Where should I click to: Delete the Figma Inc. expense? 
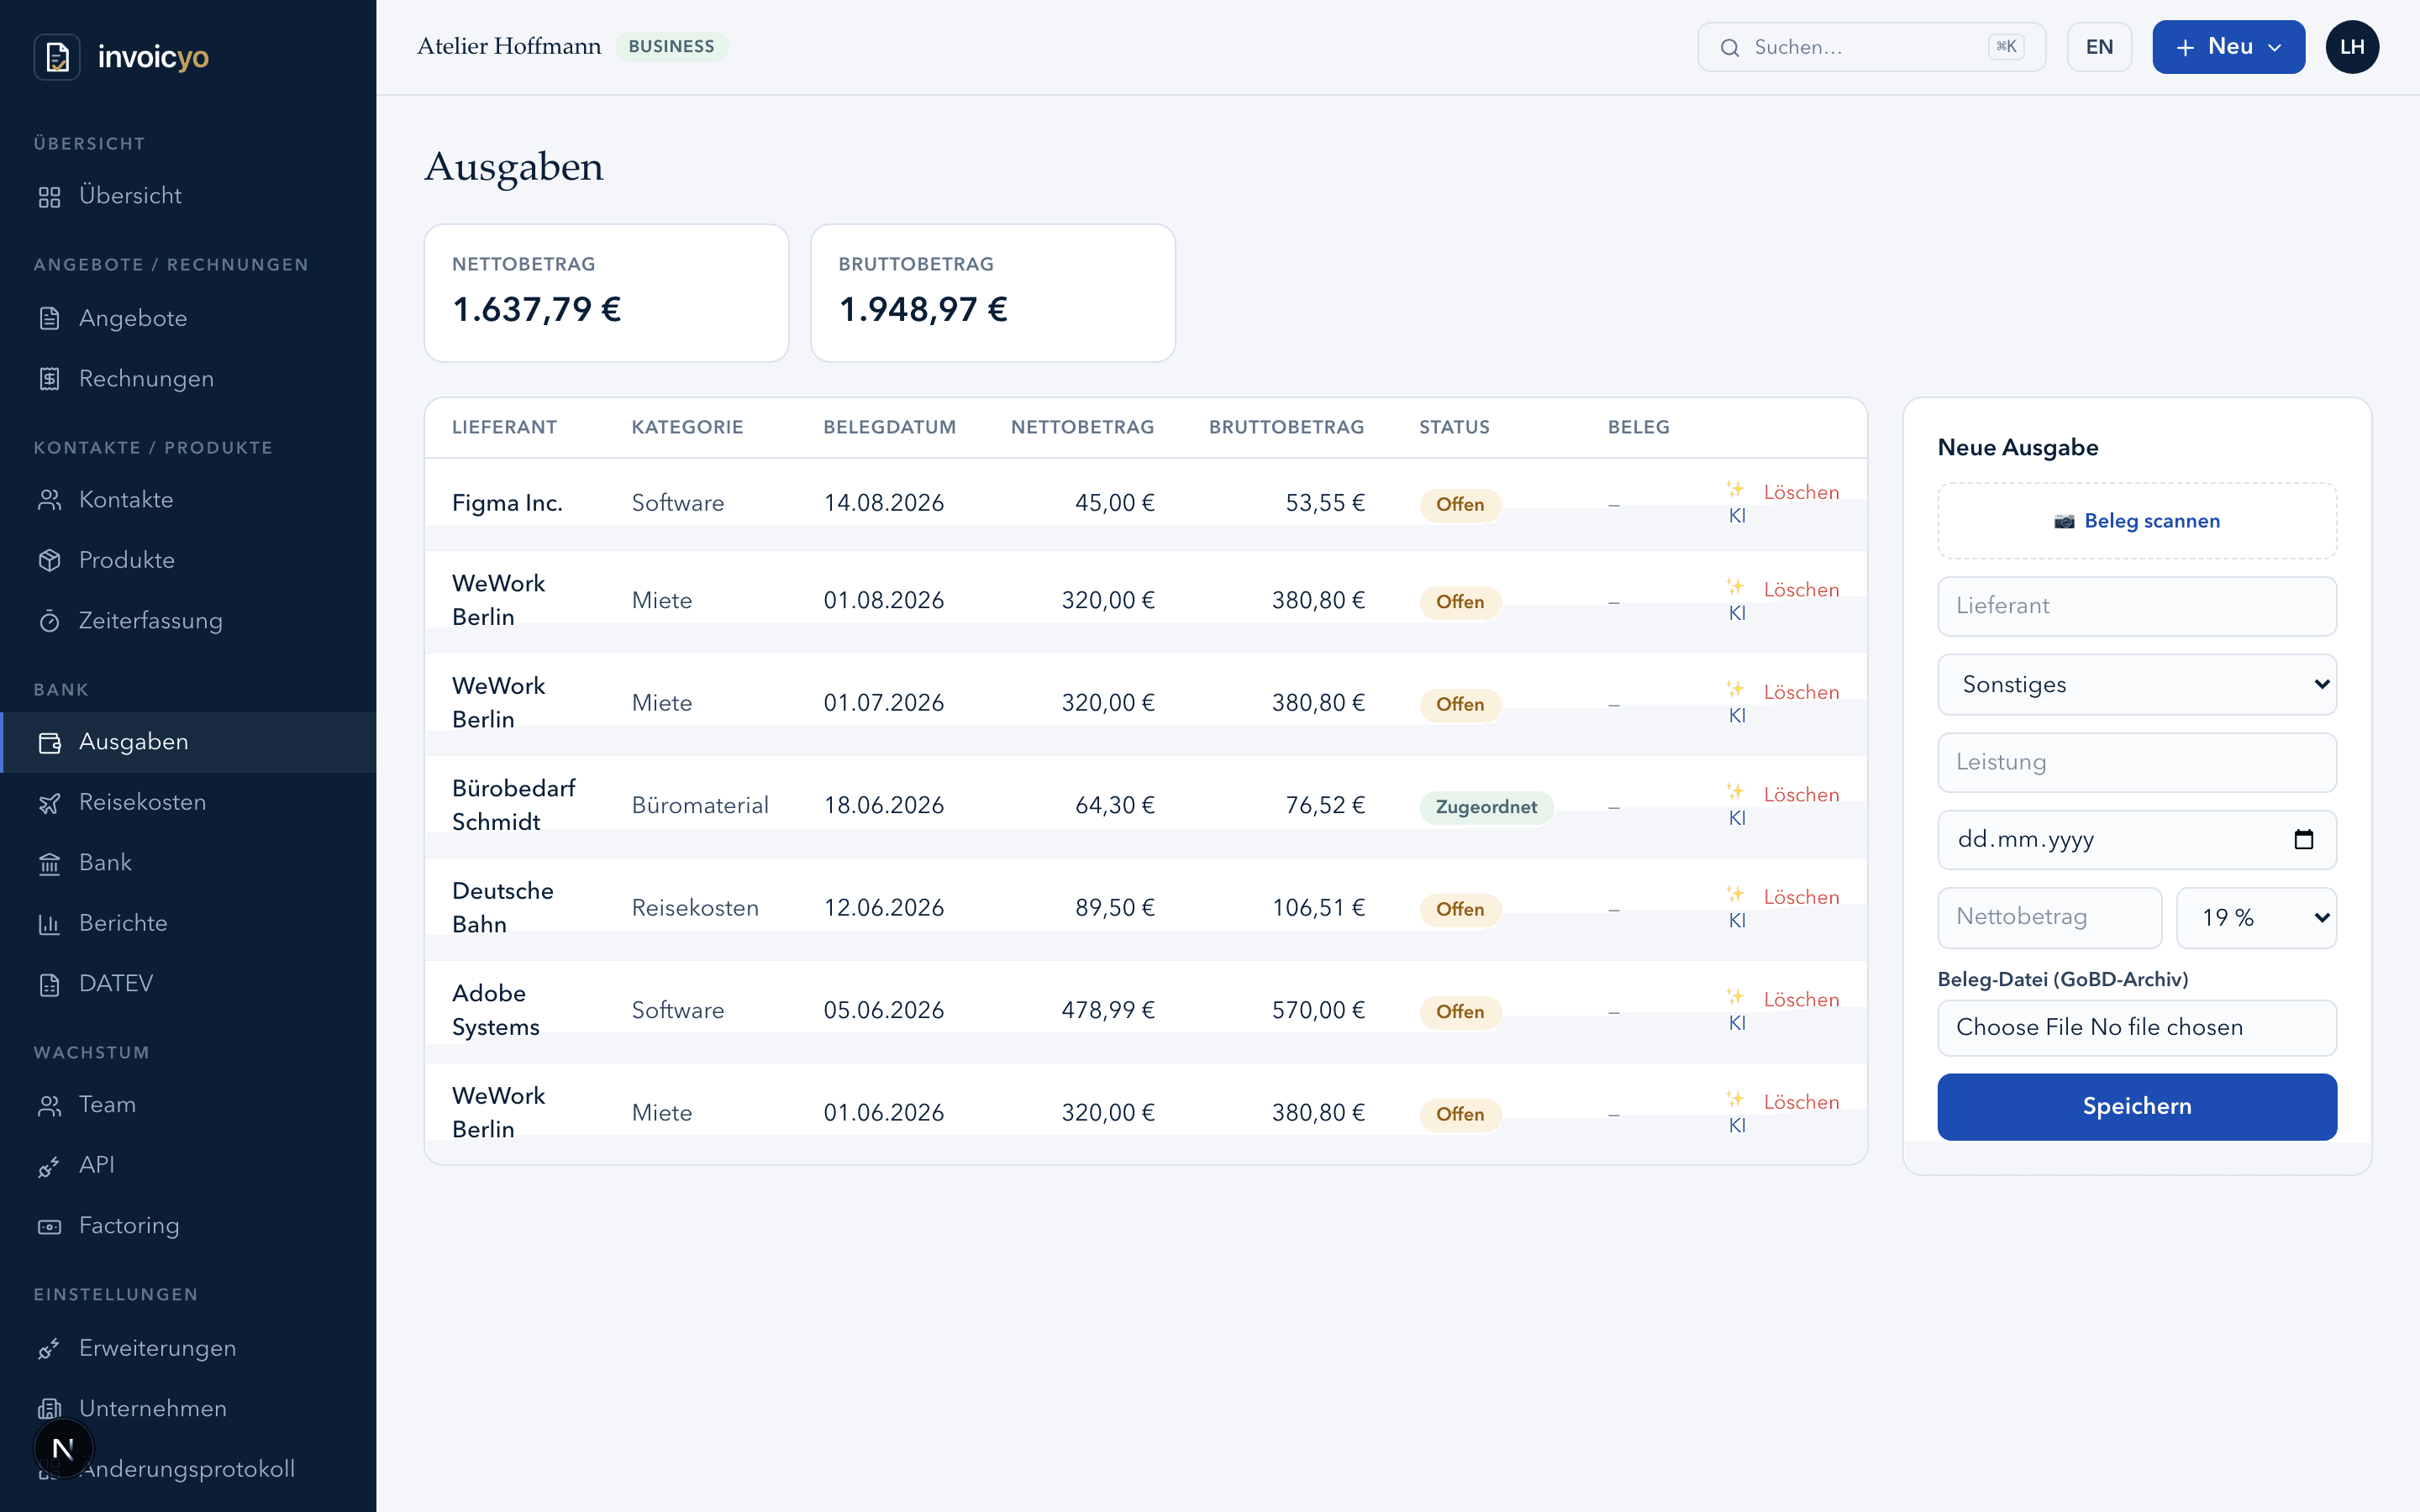click(1801, 493)
